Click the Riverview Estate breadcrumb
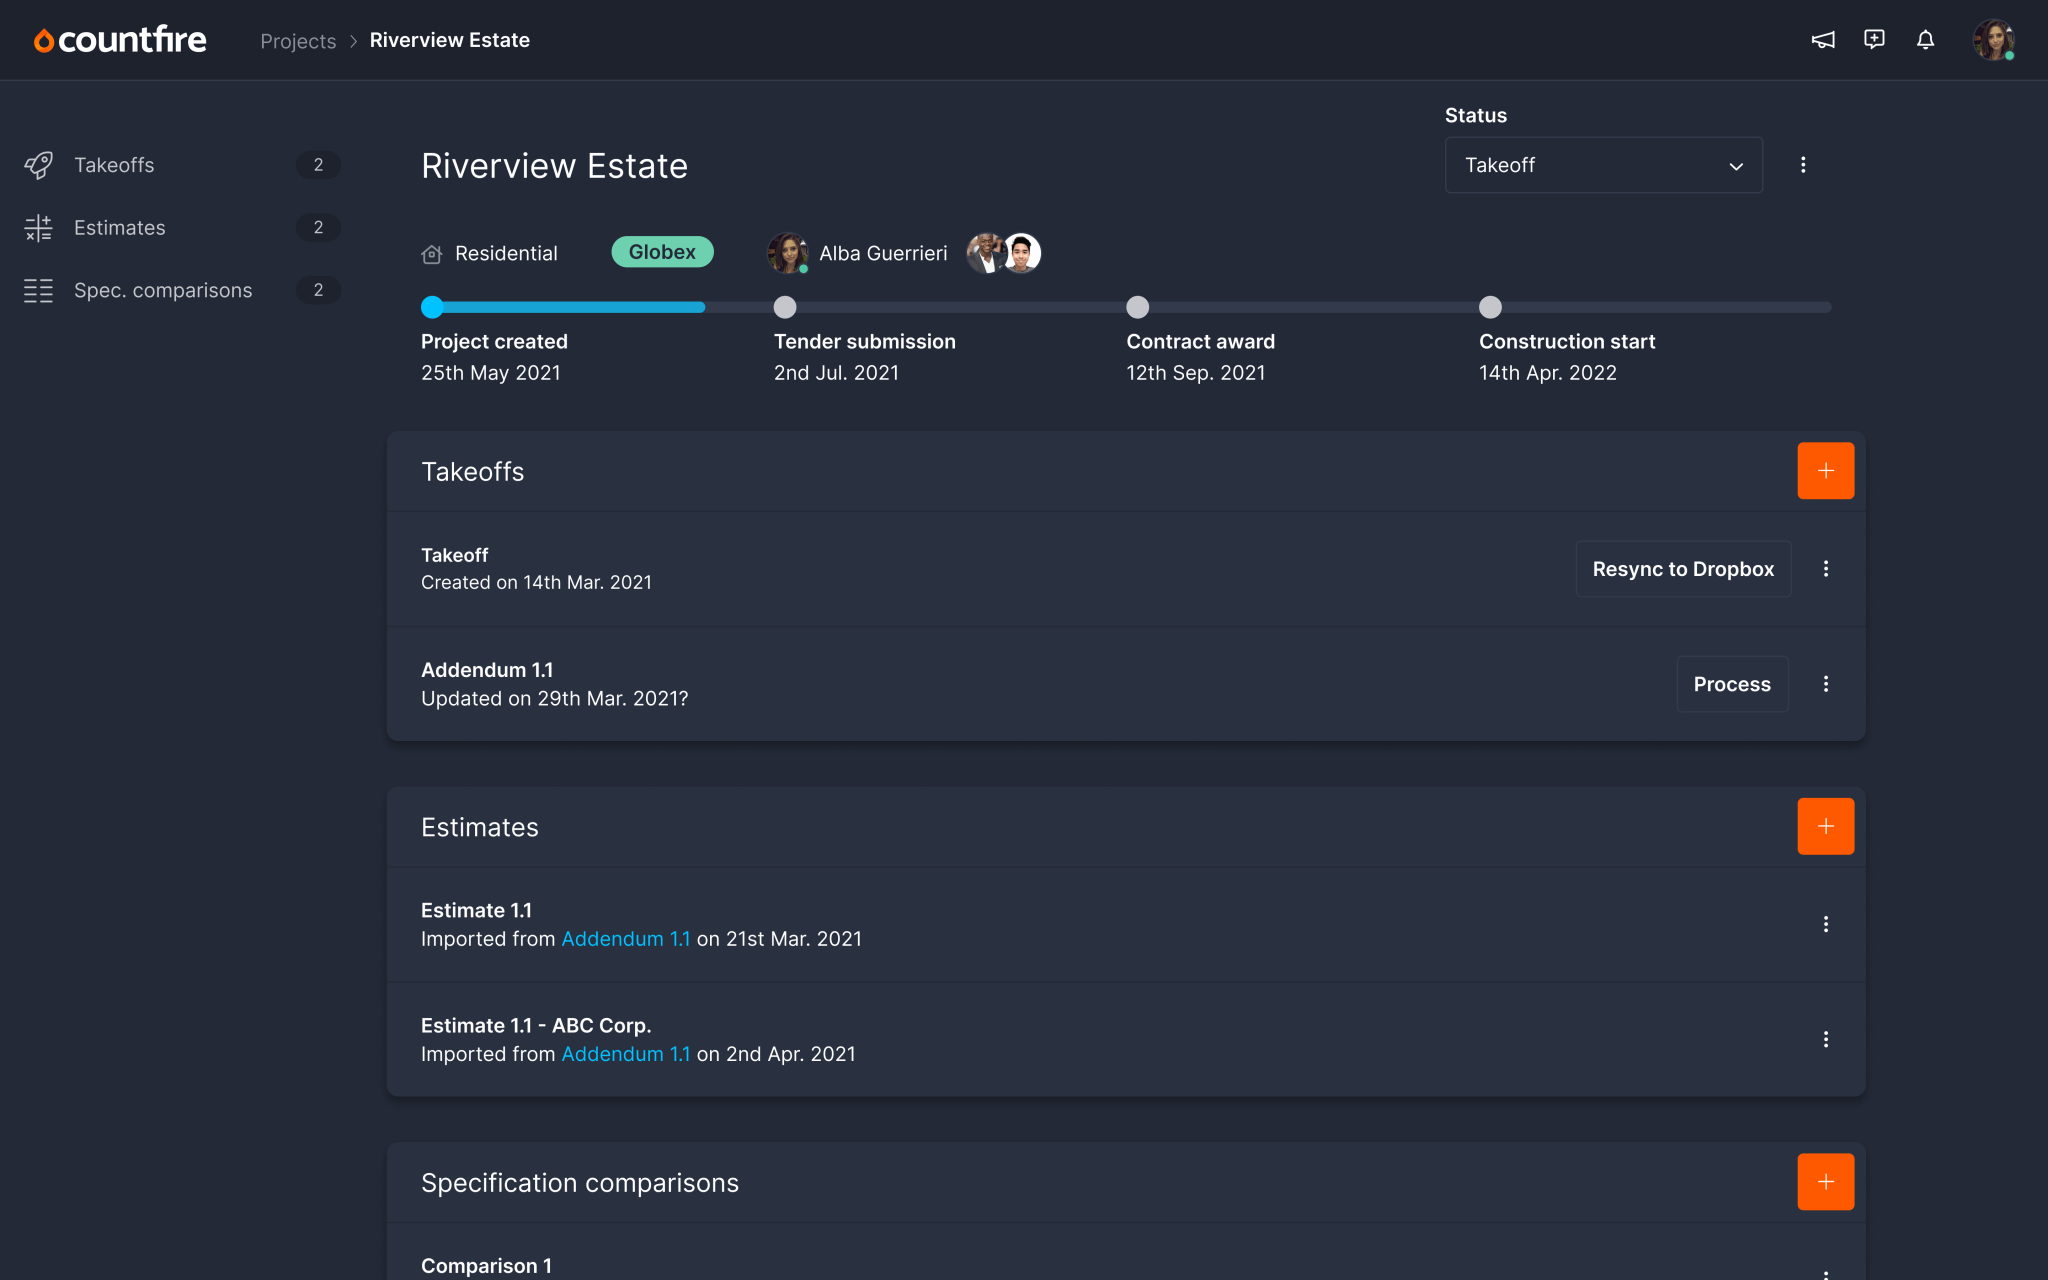The image size is (2048, 1280). tap(450, 40)
